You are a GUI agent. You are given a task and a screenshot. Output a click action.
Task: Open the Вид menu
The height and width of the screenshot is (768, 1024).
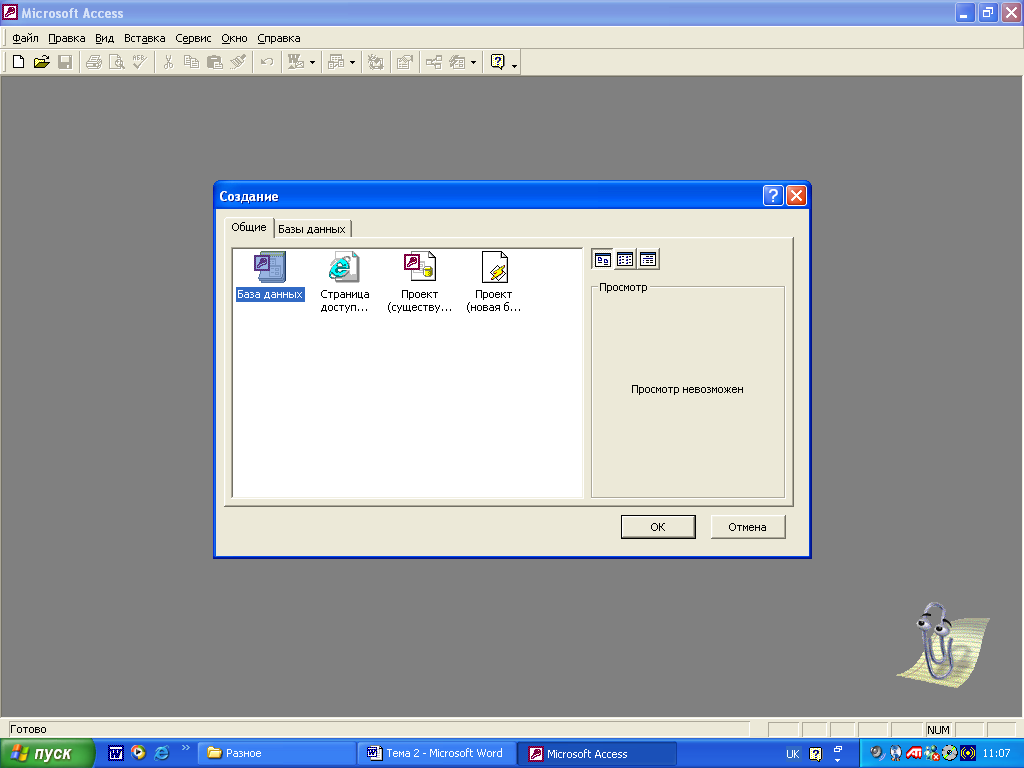coord(104,38)
